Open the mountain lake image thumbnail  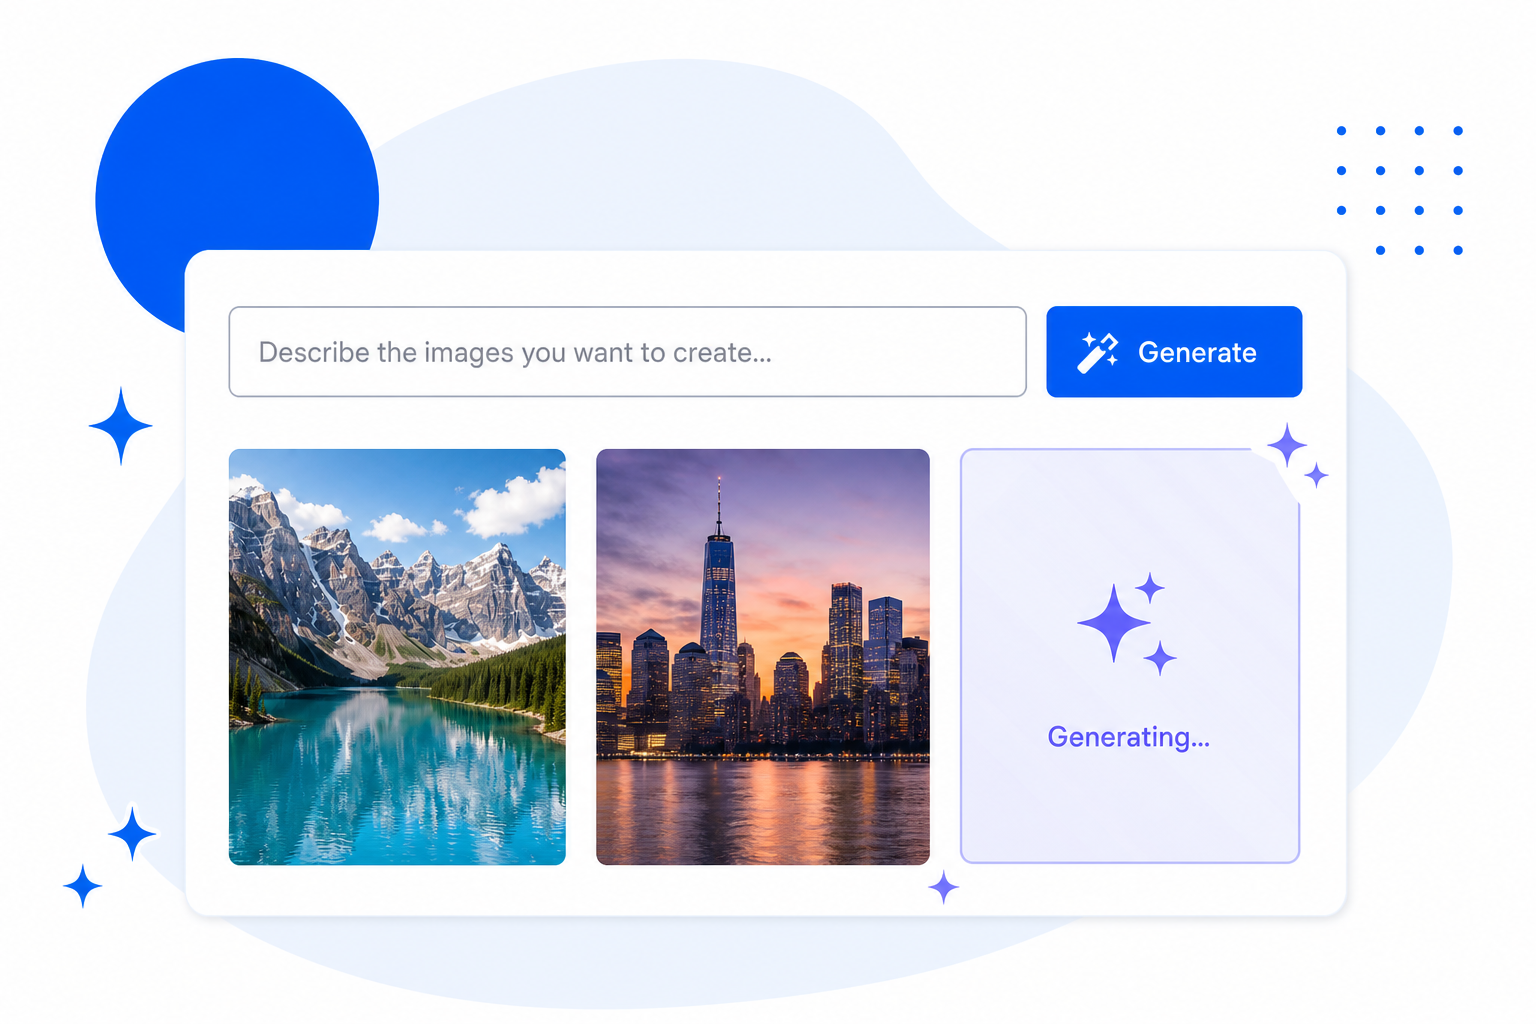(x=397, y=657)
